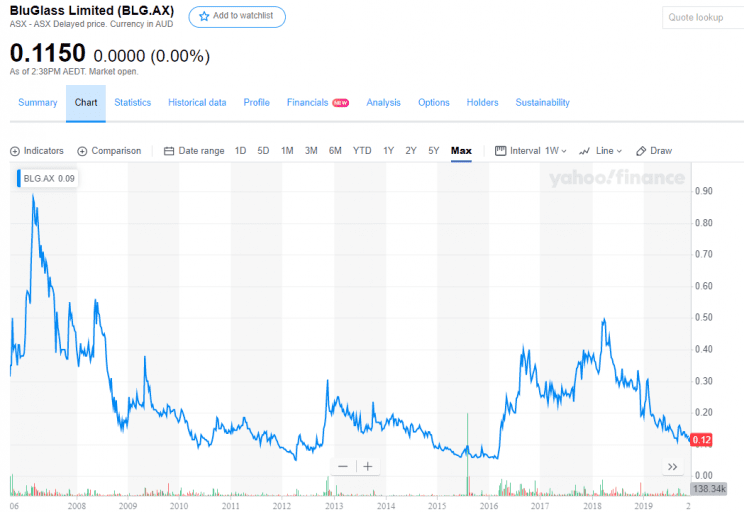Set chart range to 2Y

(x=411, y=151)
